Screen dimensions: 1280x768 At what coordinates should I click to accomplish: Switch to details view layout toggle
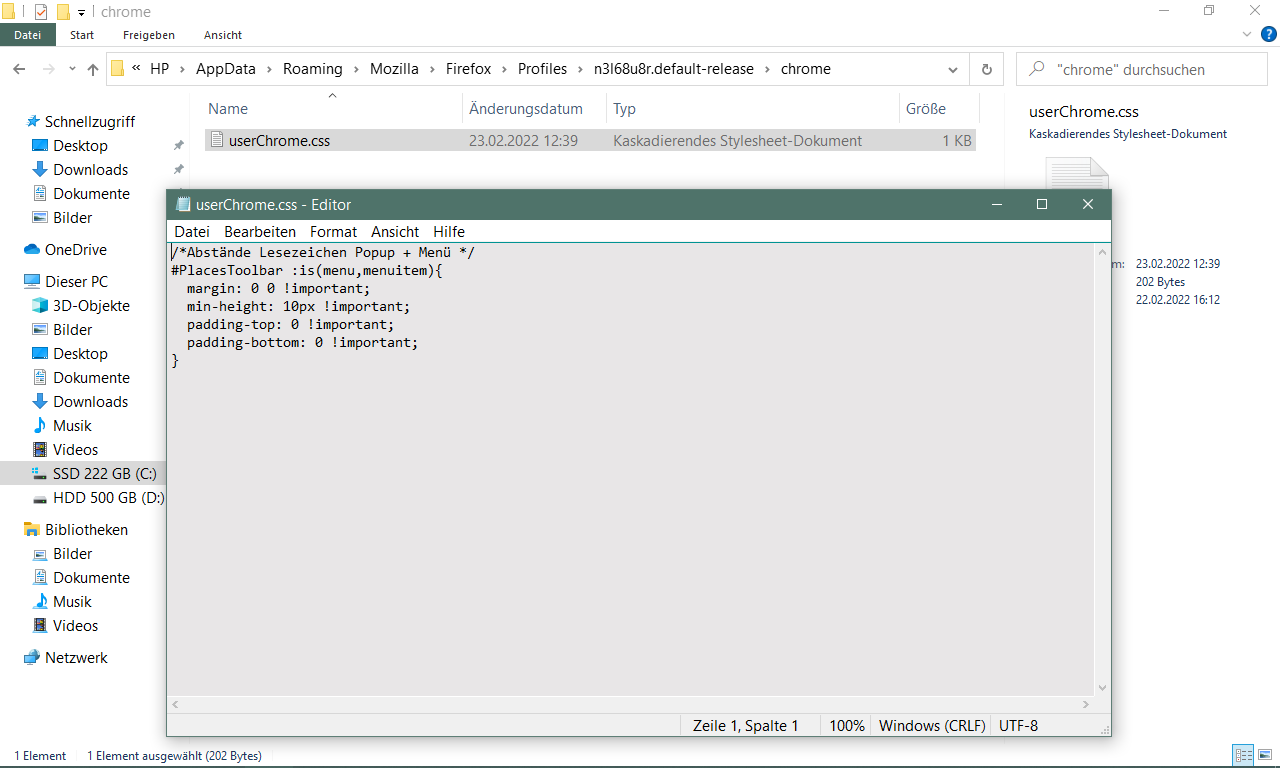pos(1243,756)
